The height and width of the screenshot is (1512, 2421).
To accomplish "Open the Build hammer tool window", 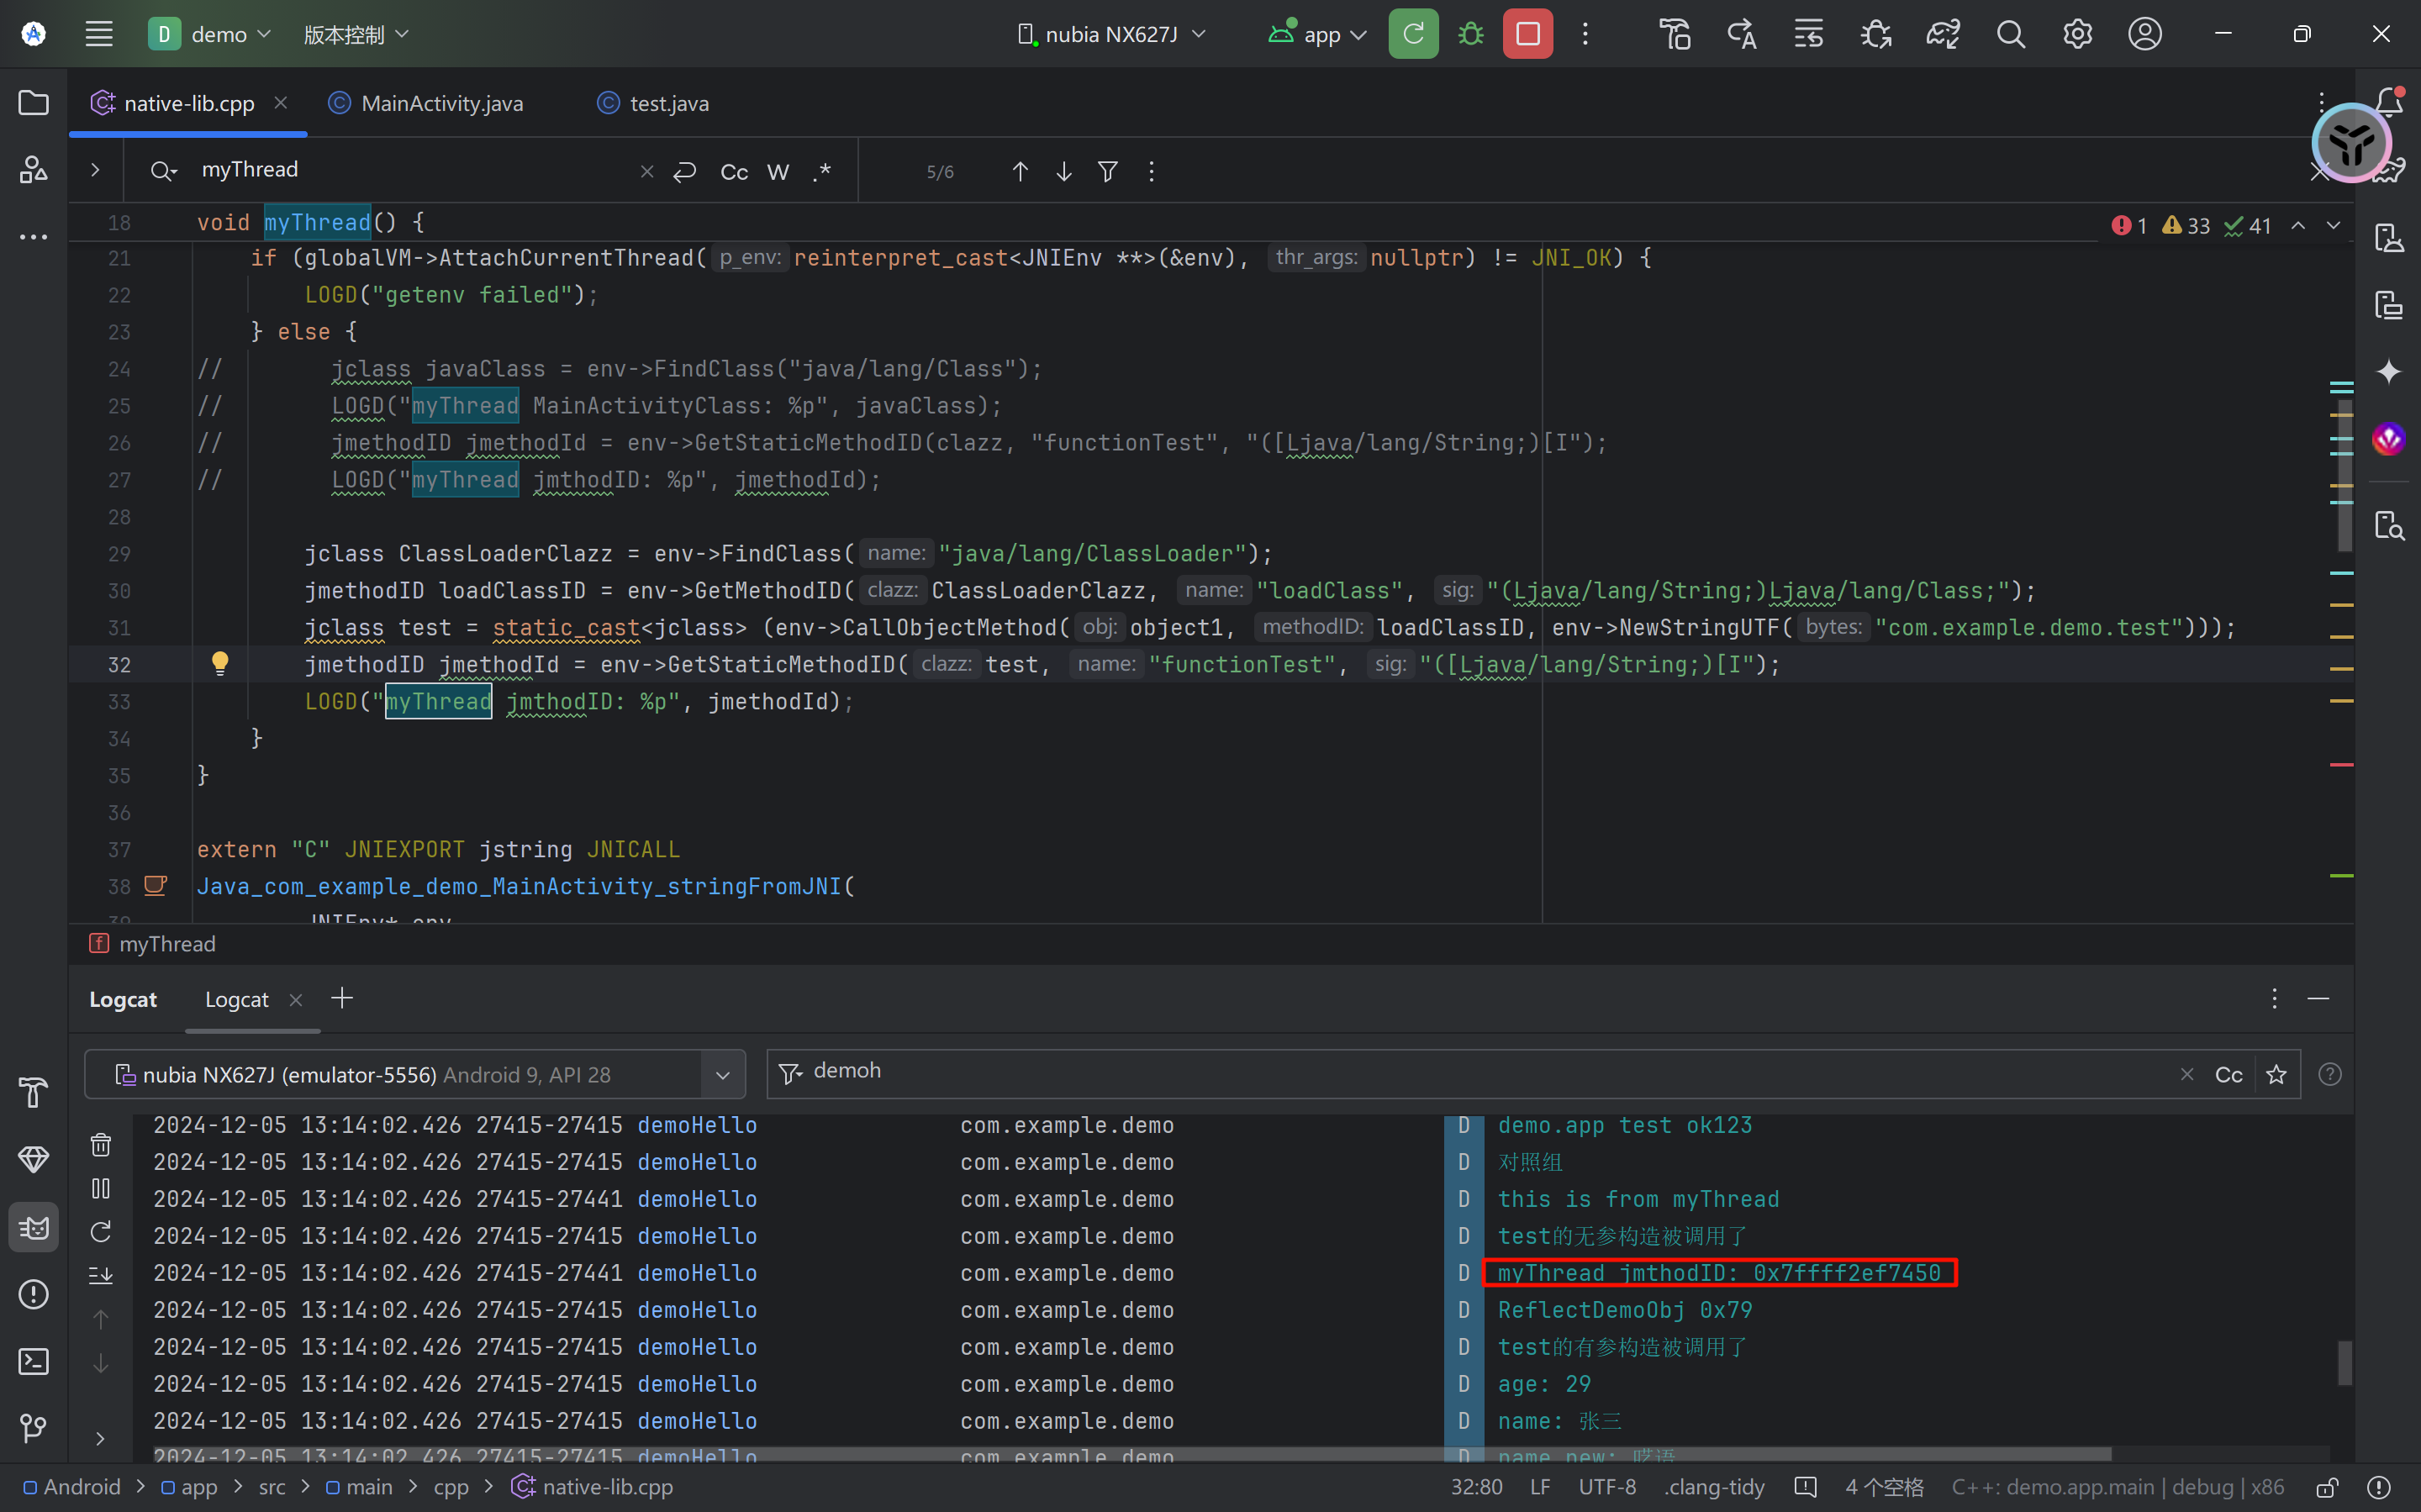I will pyautogui.click(x=33, y=1092).
